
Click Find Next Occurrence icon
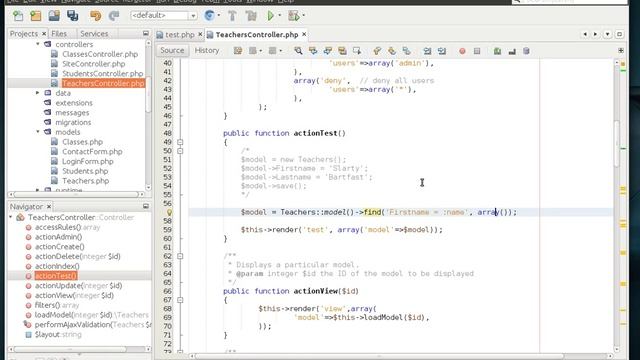(328, 51)
